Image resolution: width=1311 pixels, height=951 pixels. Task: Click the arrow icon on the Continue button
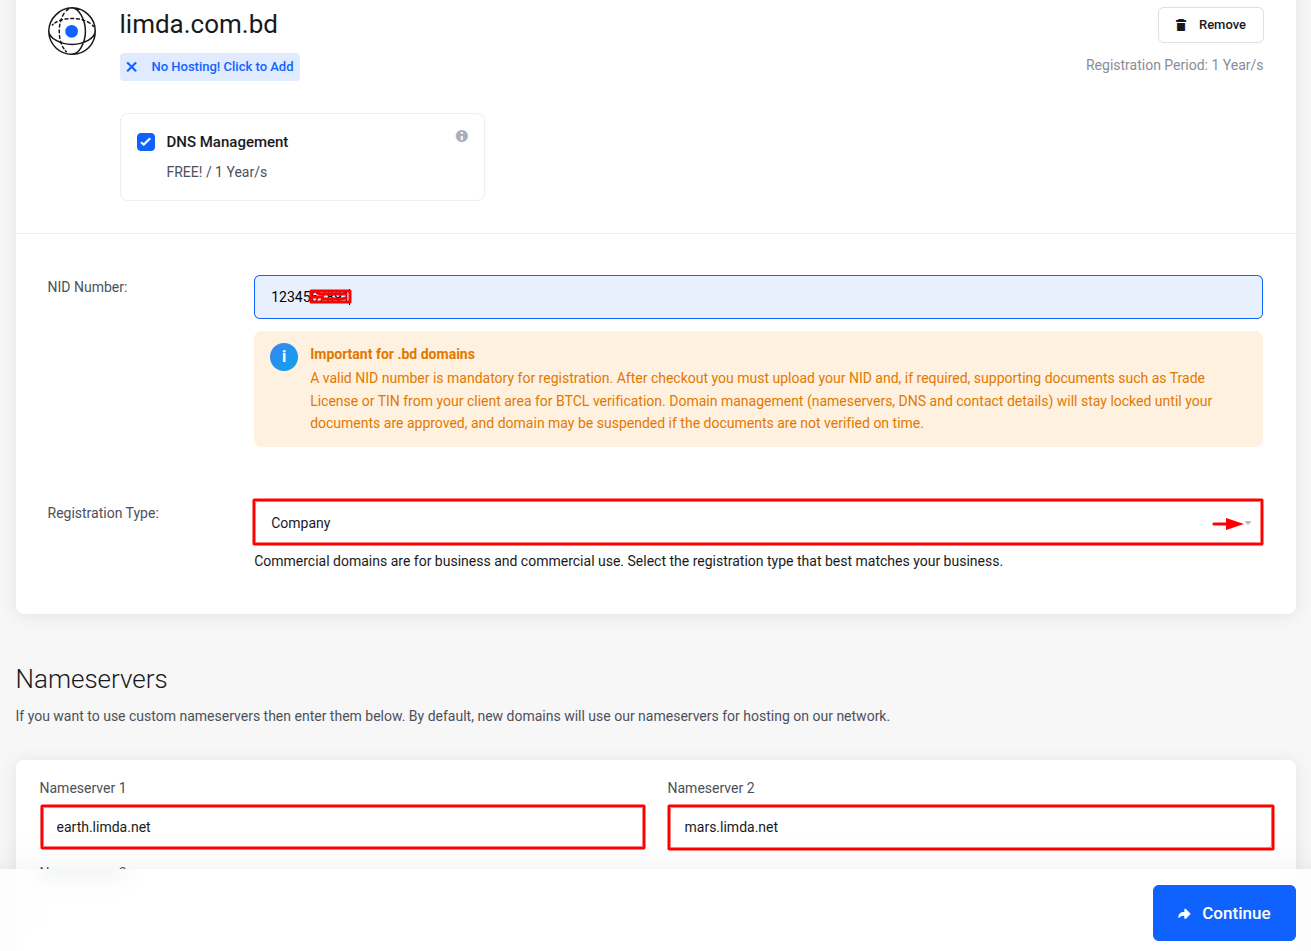coord(1185,914)
